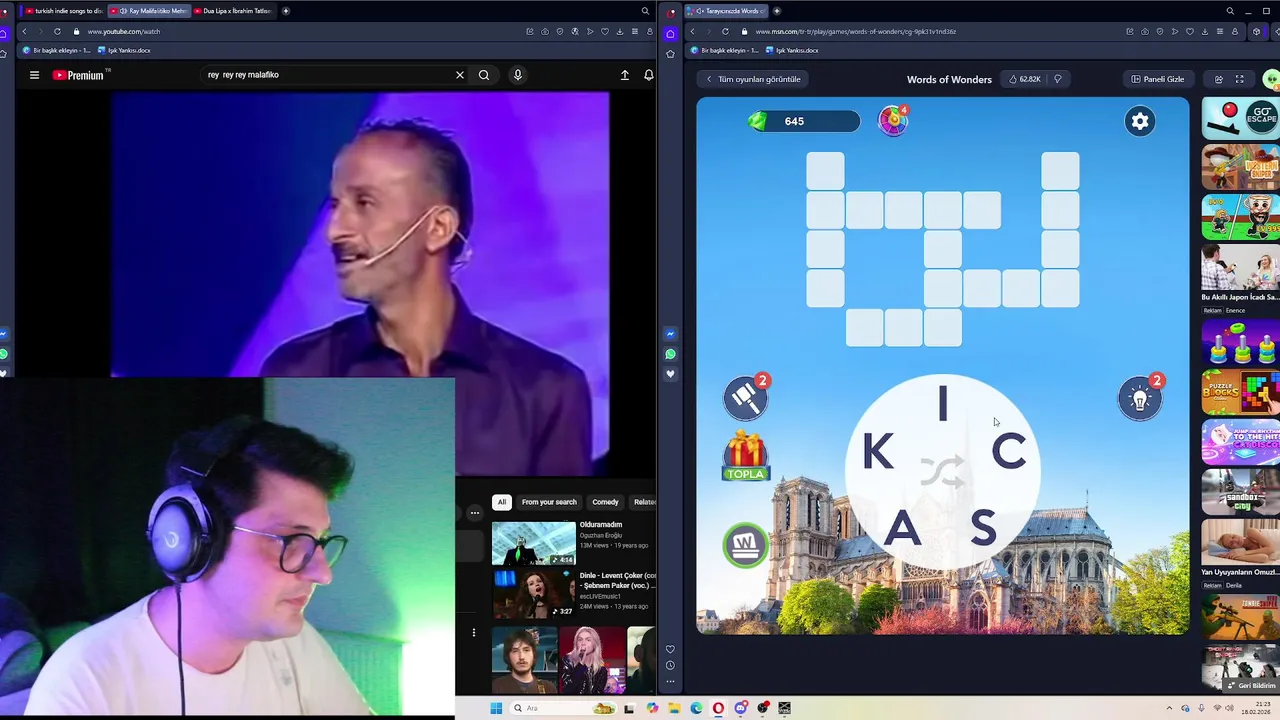
Task: Hide the side panel with Paneli Gizle
Action: [x=1157, y=79]
